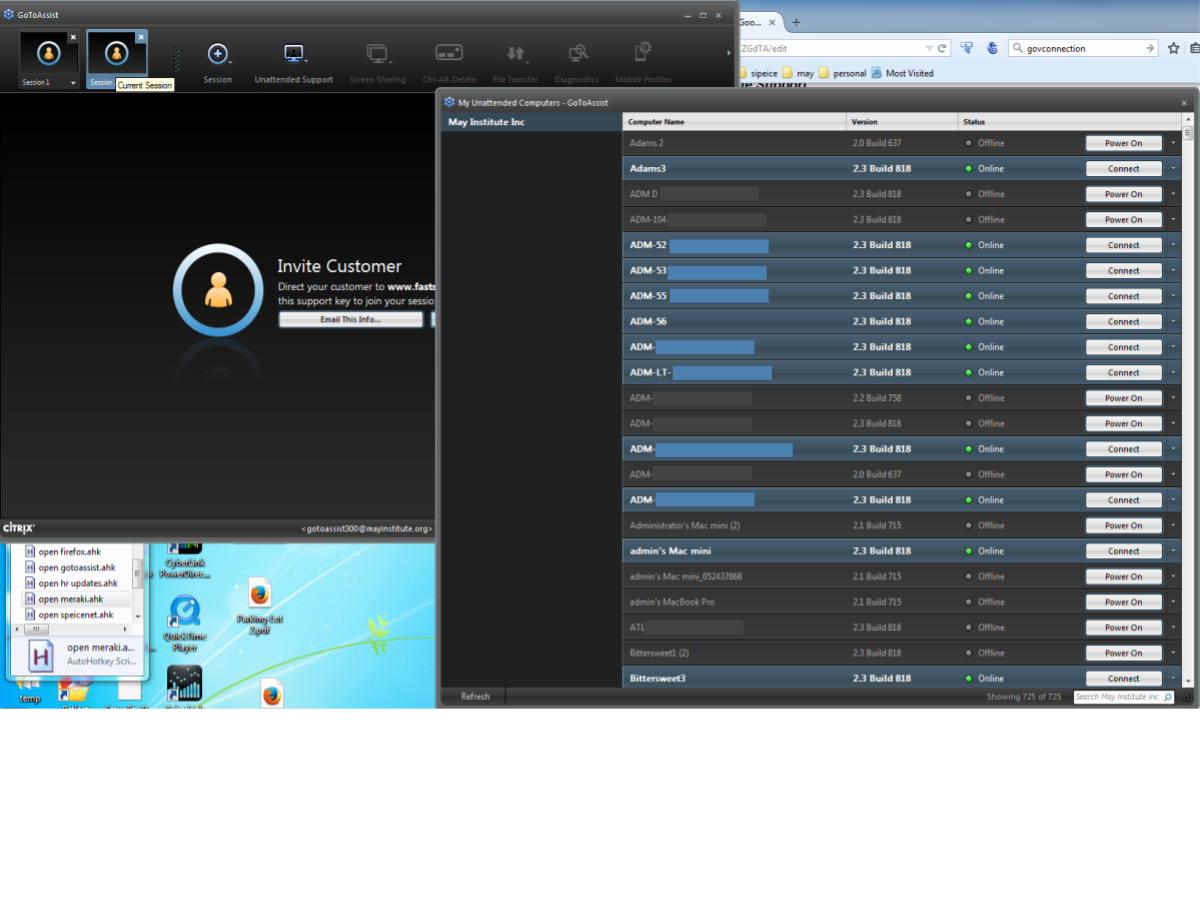Open the Session toolbar menu
1200x900 pixels.
point(217,63)
